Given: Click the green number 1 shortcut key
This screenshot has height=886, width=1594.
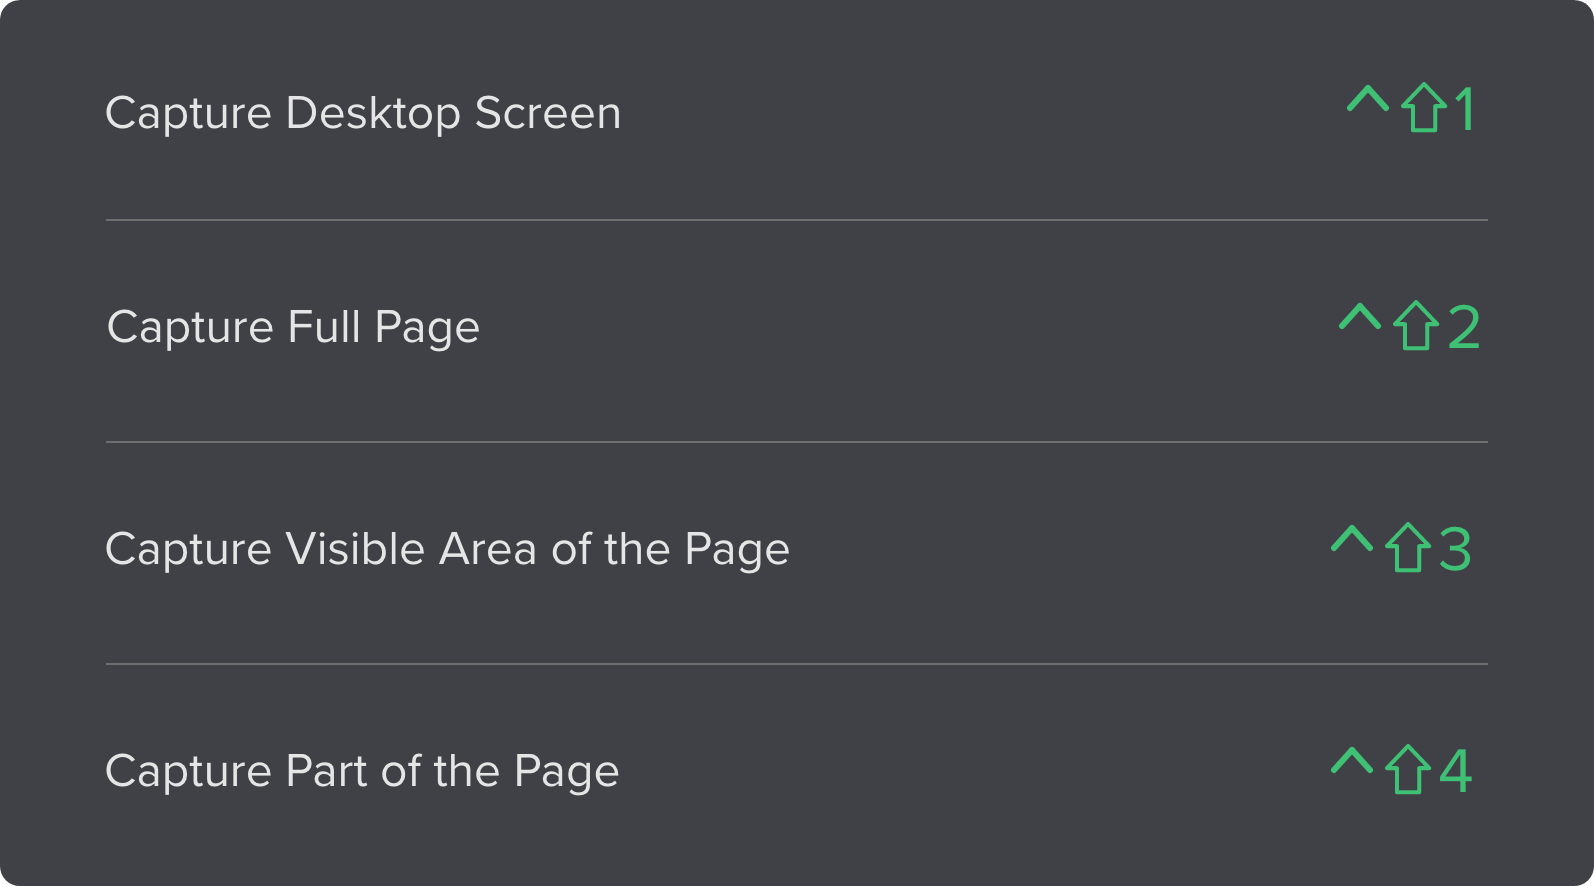Looking at the screenshot, I should [x=1464, y=109].
